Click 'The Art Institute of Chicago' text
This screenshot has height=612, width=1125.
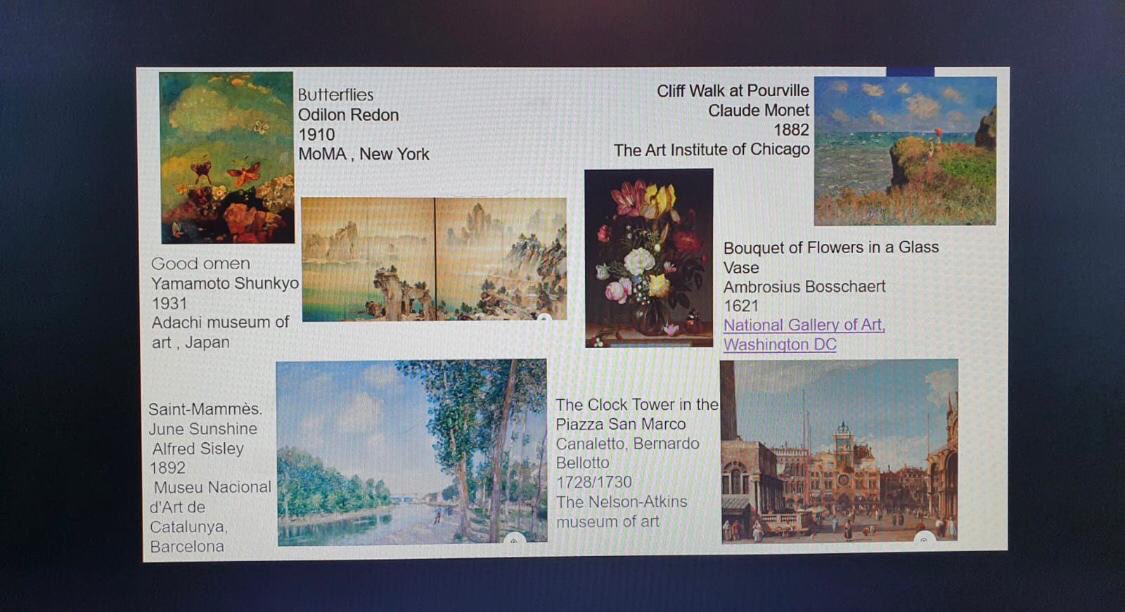711,149
